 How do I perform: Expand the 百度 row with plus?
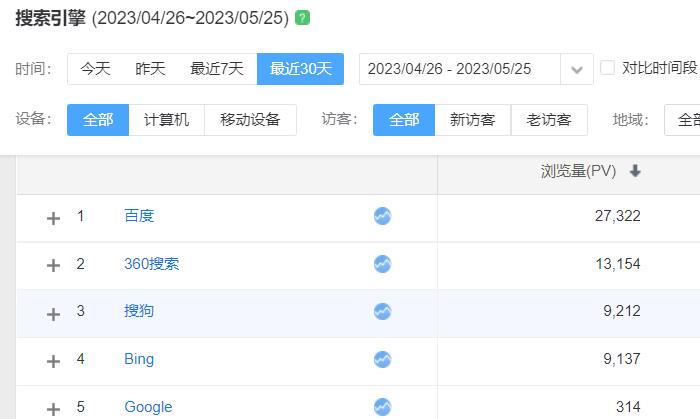point(53,218)
